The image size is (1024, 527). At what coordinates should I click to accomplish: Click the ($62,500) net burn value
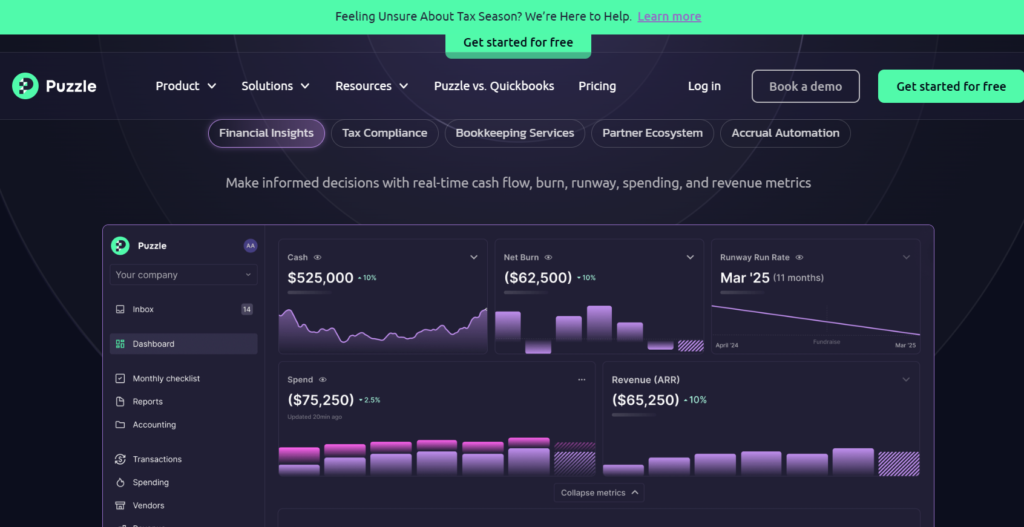[537, 278]
